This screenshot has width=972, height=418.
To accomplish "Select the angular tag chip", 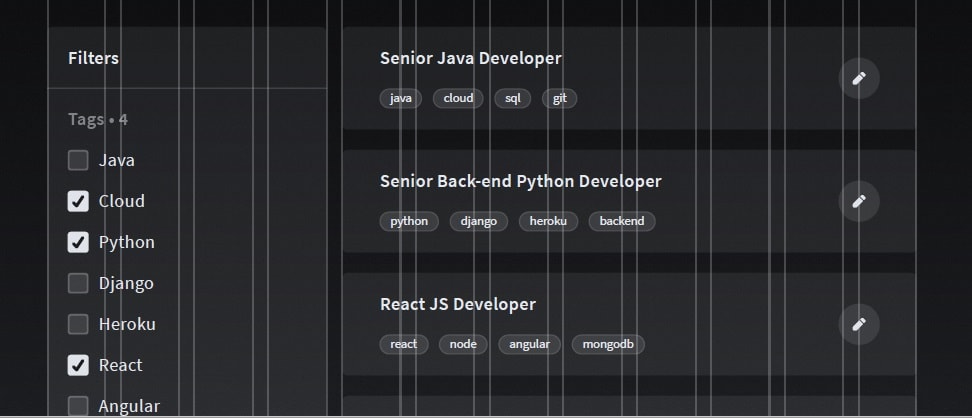I will 529,344.
